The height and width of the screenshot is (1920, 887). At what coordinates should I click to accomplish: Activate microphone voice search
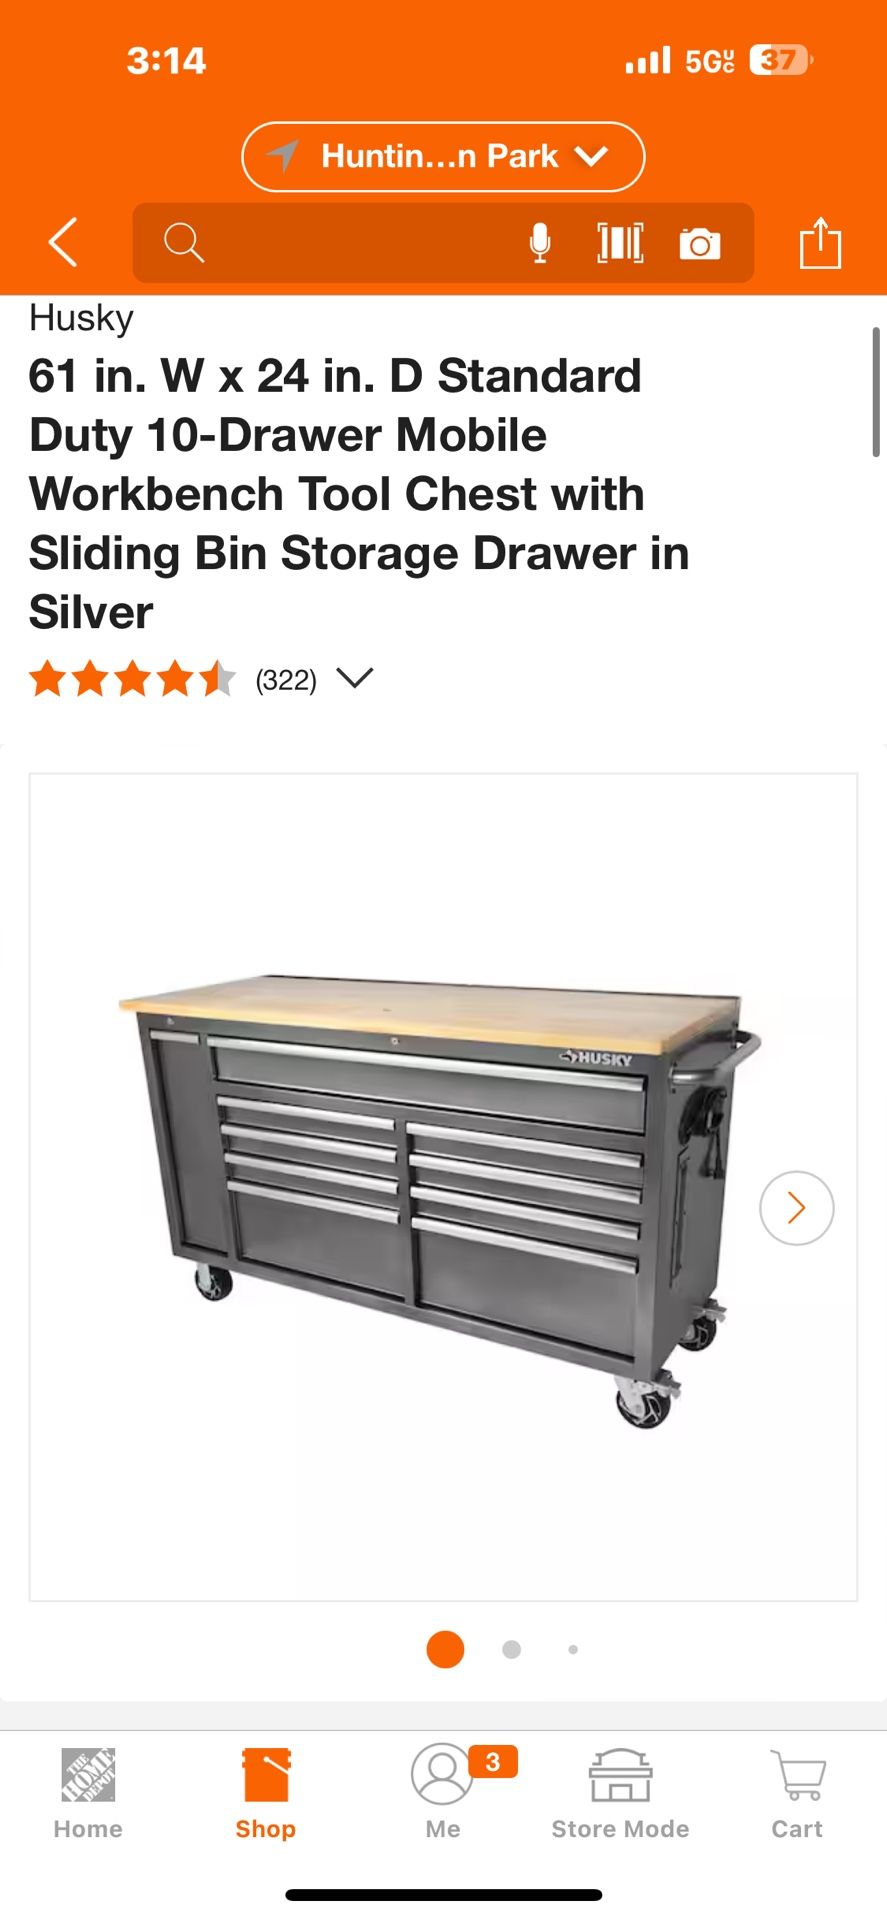(x=540, y=243)
